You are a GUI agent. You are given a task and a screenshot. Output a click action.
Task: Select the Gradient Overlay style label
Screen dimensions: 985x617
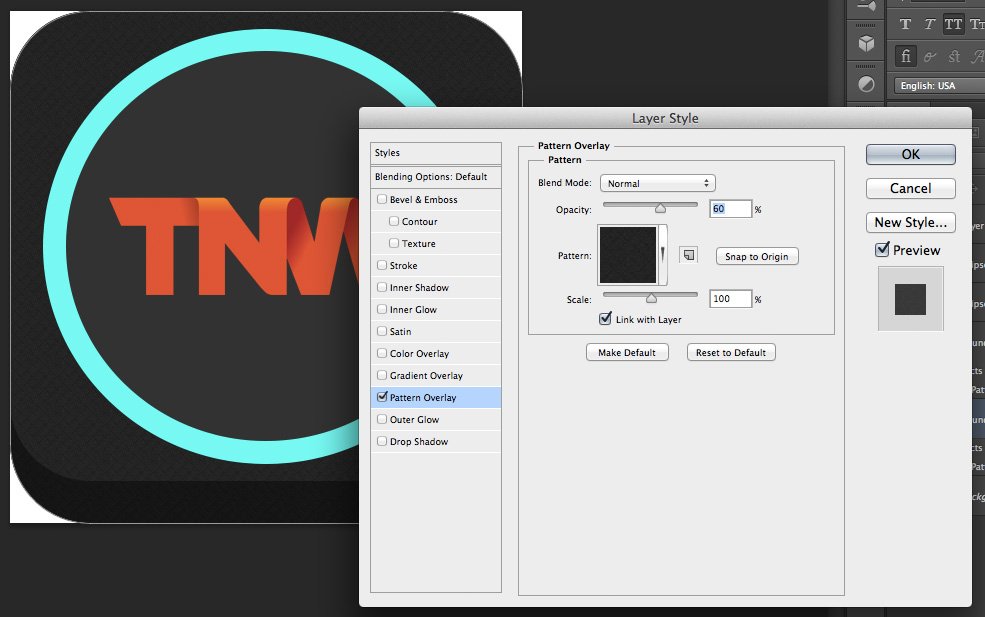pos(426,376)
